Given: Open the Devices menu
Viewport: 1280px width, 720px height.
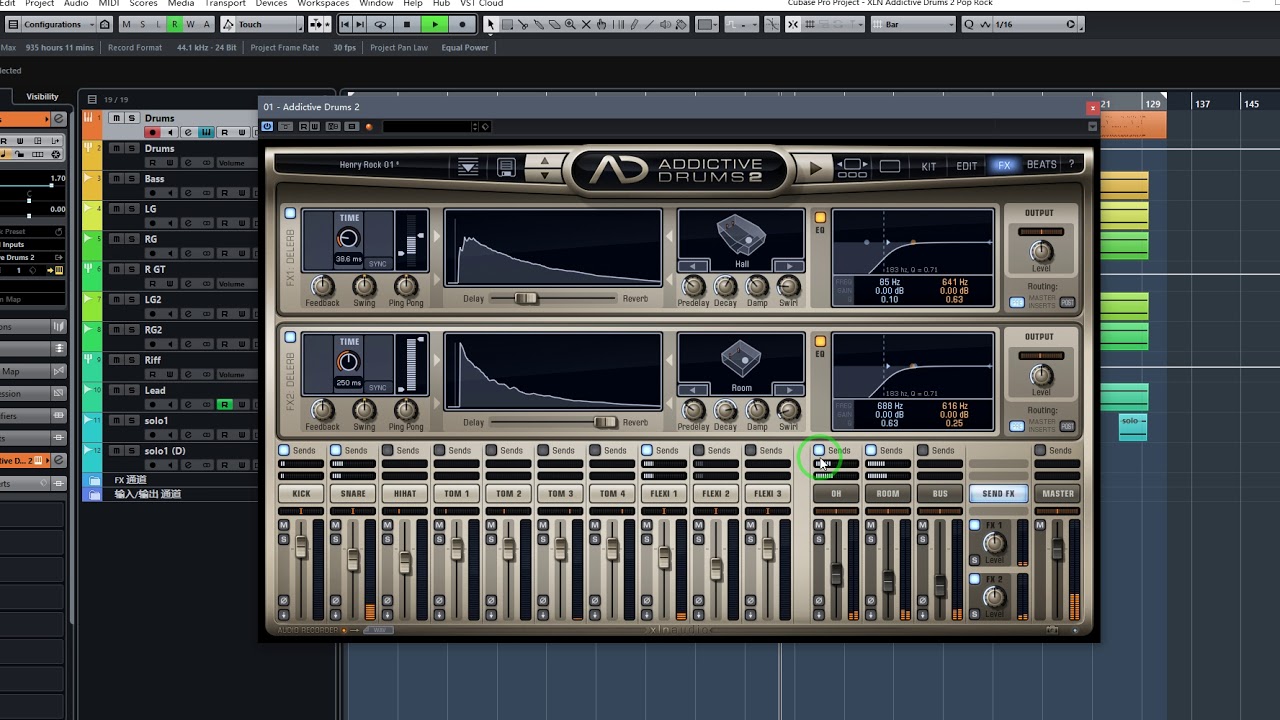Looking at the screenshot, I should click(x=271, y=4).
